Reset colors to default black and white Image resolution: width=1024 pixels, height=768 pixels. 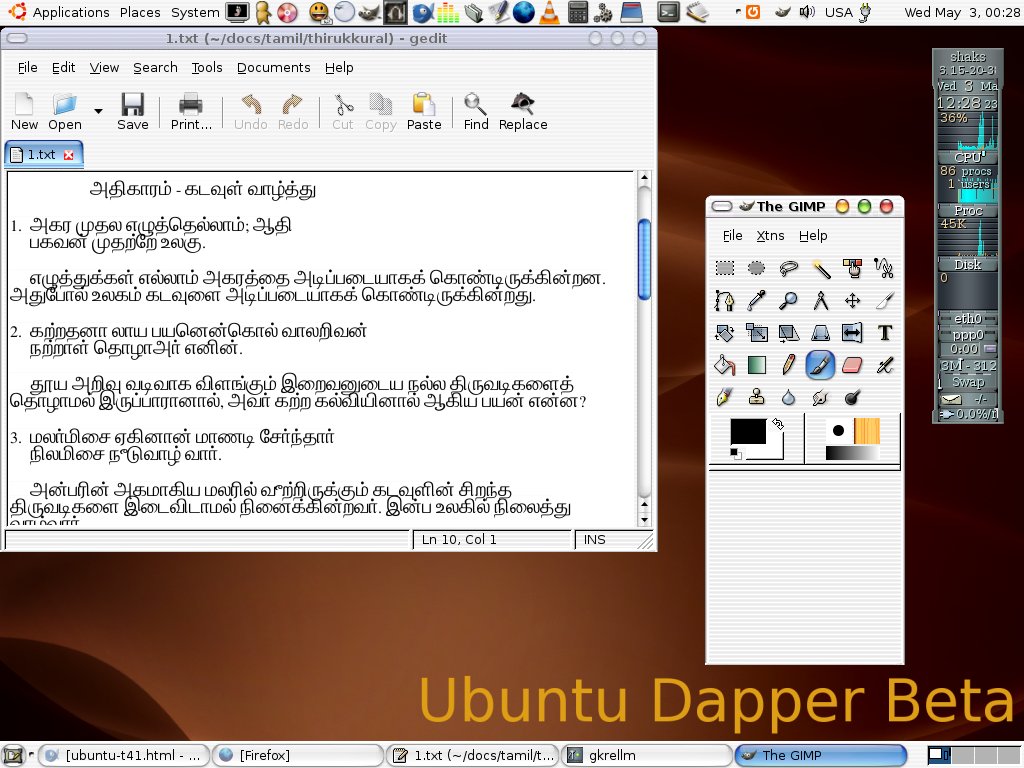(735, 453)
